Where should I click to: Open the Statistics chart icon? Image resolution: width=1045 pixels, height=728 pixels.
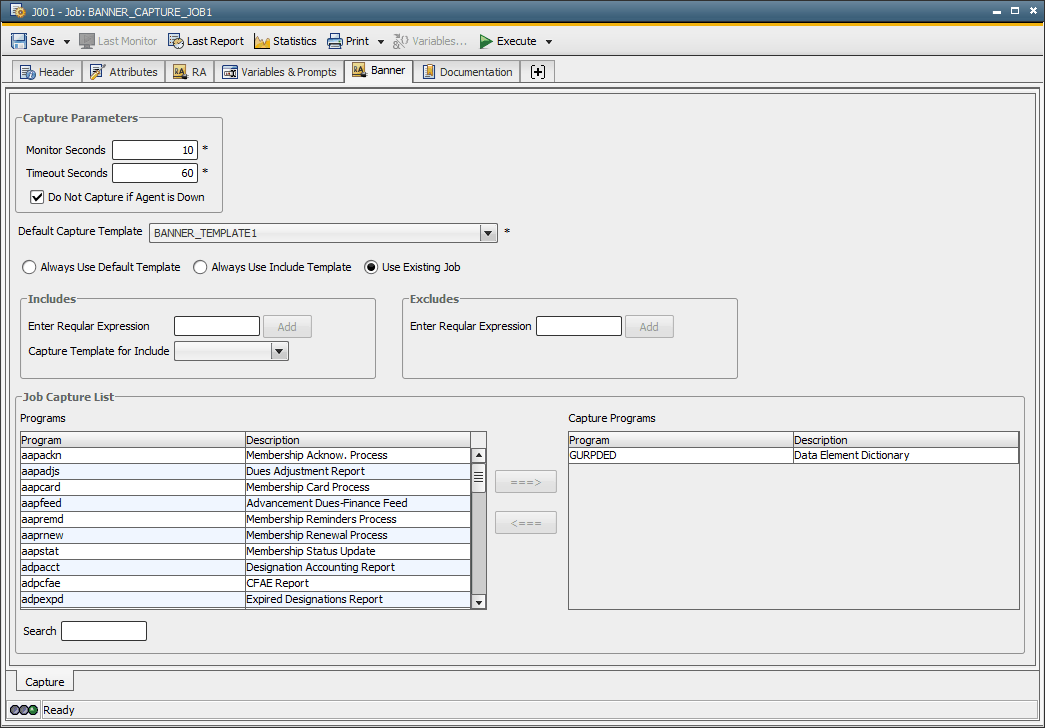262,41
